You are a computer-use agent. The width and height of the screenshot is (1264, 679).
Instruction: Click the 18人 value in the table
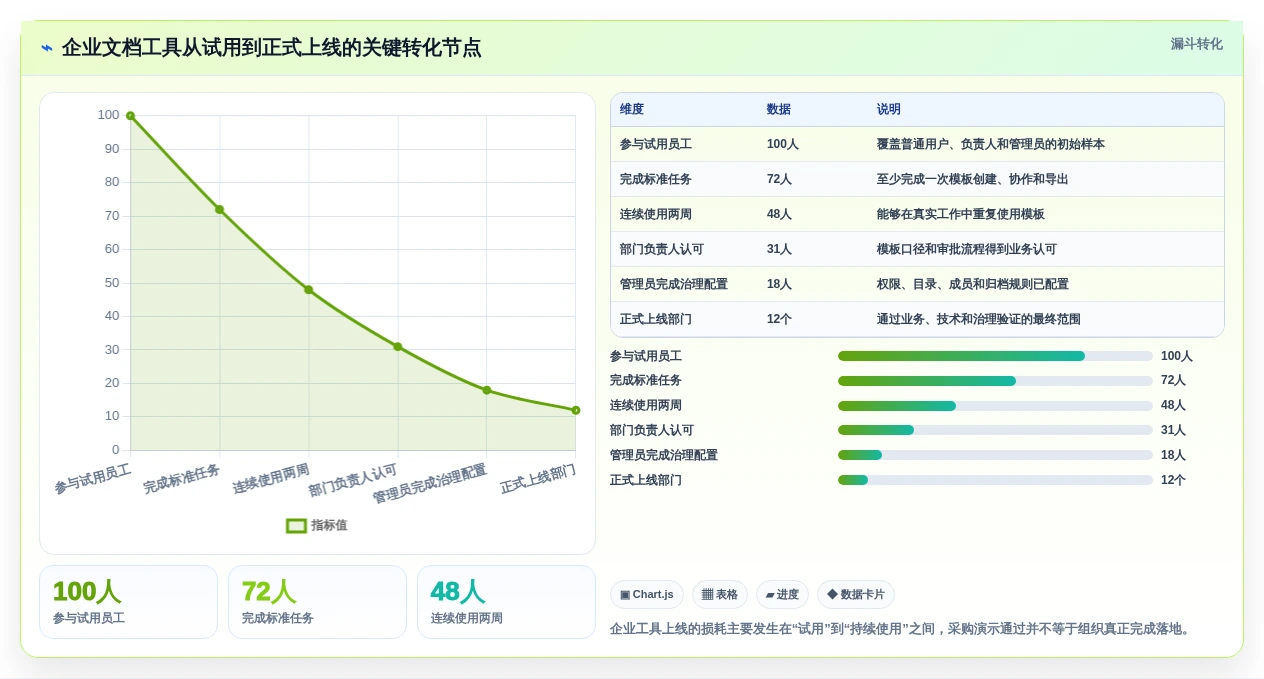pyautogui.click(x=779, y=284)
